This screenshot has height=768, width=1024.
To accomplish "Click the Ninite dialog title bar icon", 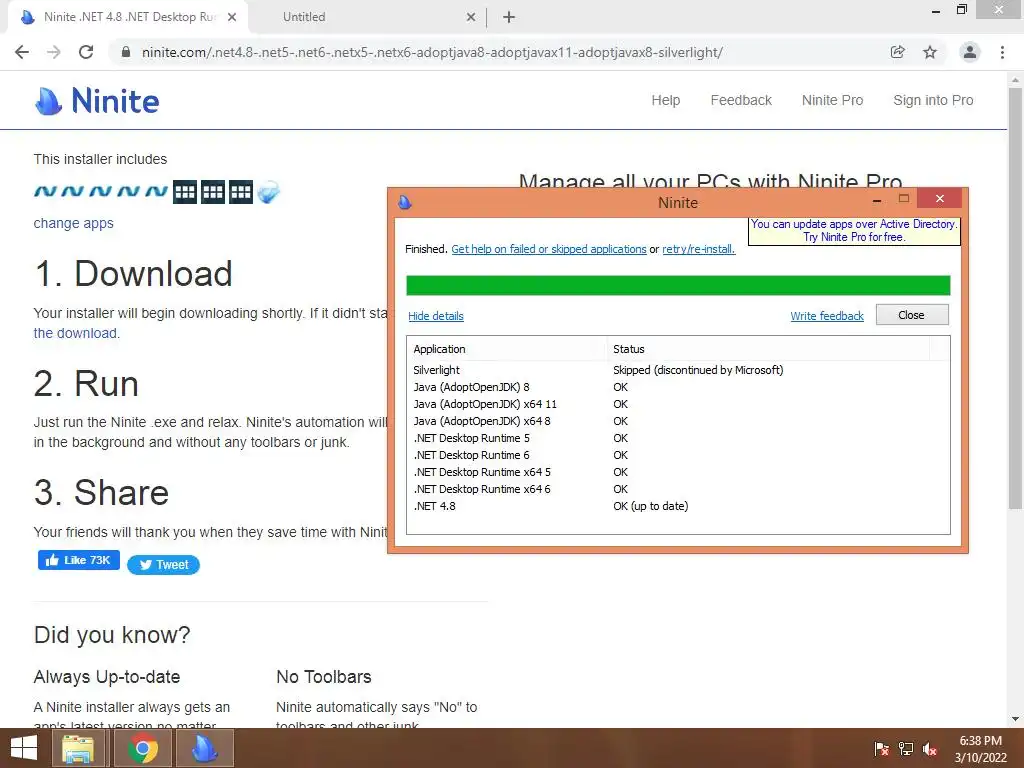I will pos(405,202).
